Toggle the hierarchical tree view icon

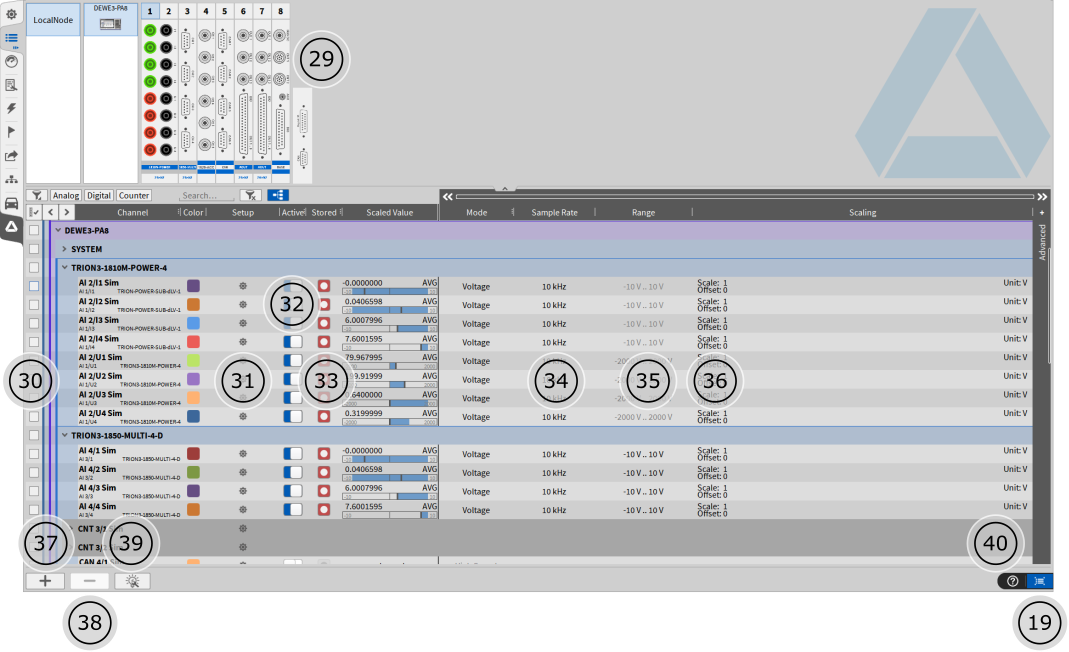point(278,195)
